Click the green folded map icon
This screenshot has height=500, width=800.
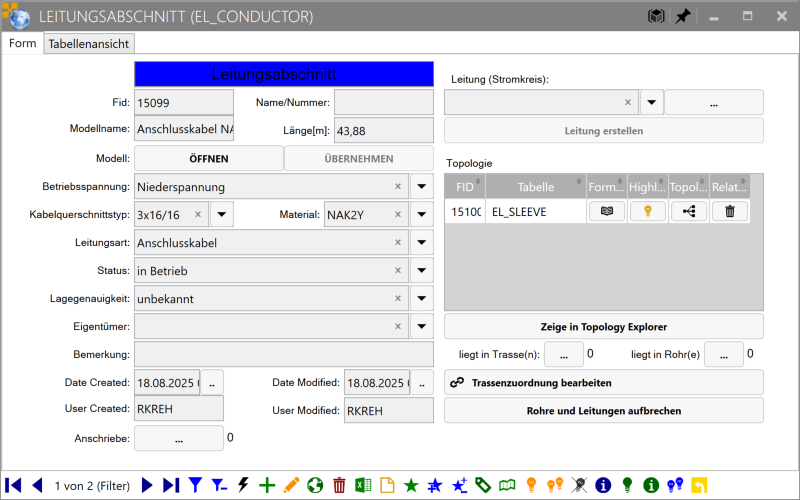(507, 485)
